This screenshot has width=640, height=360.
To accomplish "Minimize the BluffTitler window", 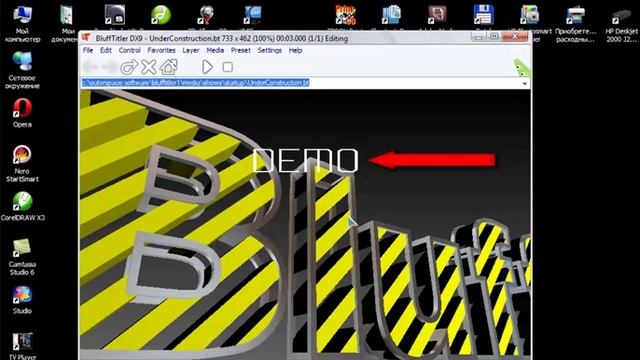I will pyautogui.click(x=478, y=37).
